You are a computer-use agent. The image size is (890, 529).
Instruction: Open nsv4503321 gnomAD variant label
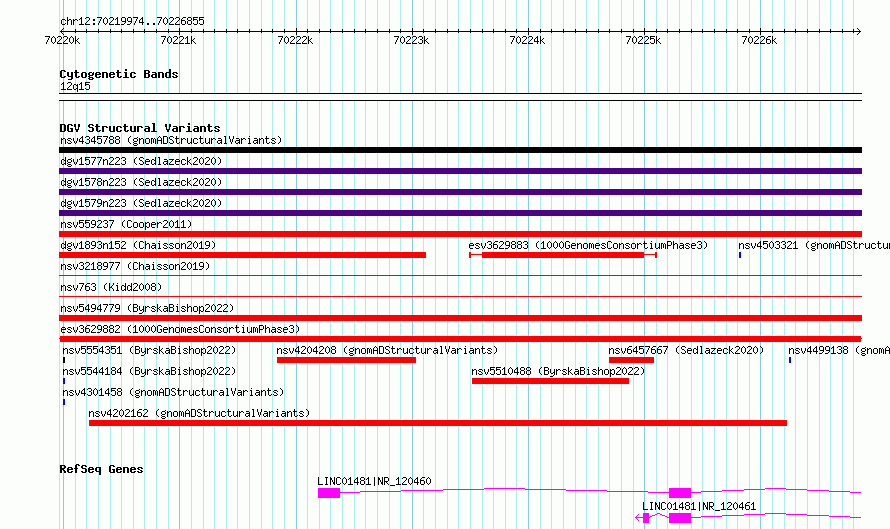coord(813,245)
